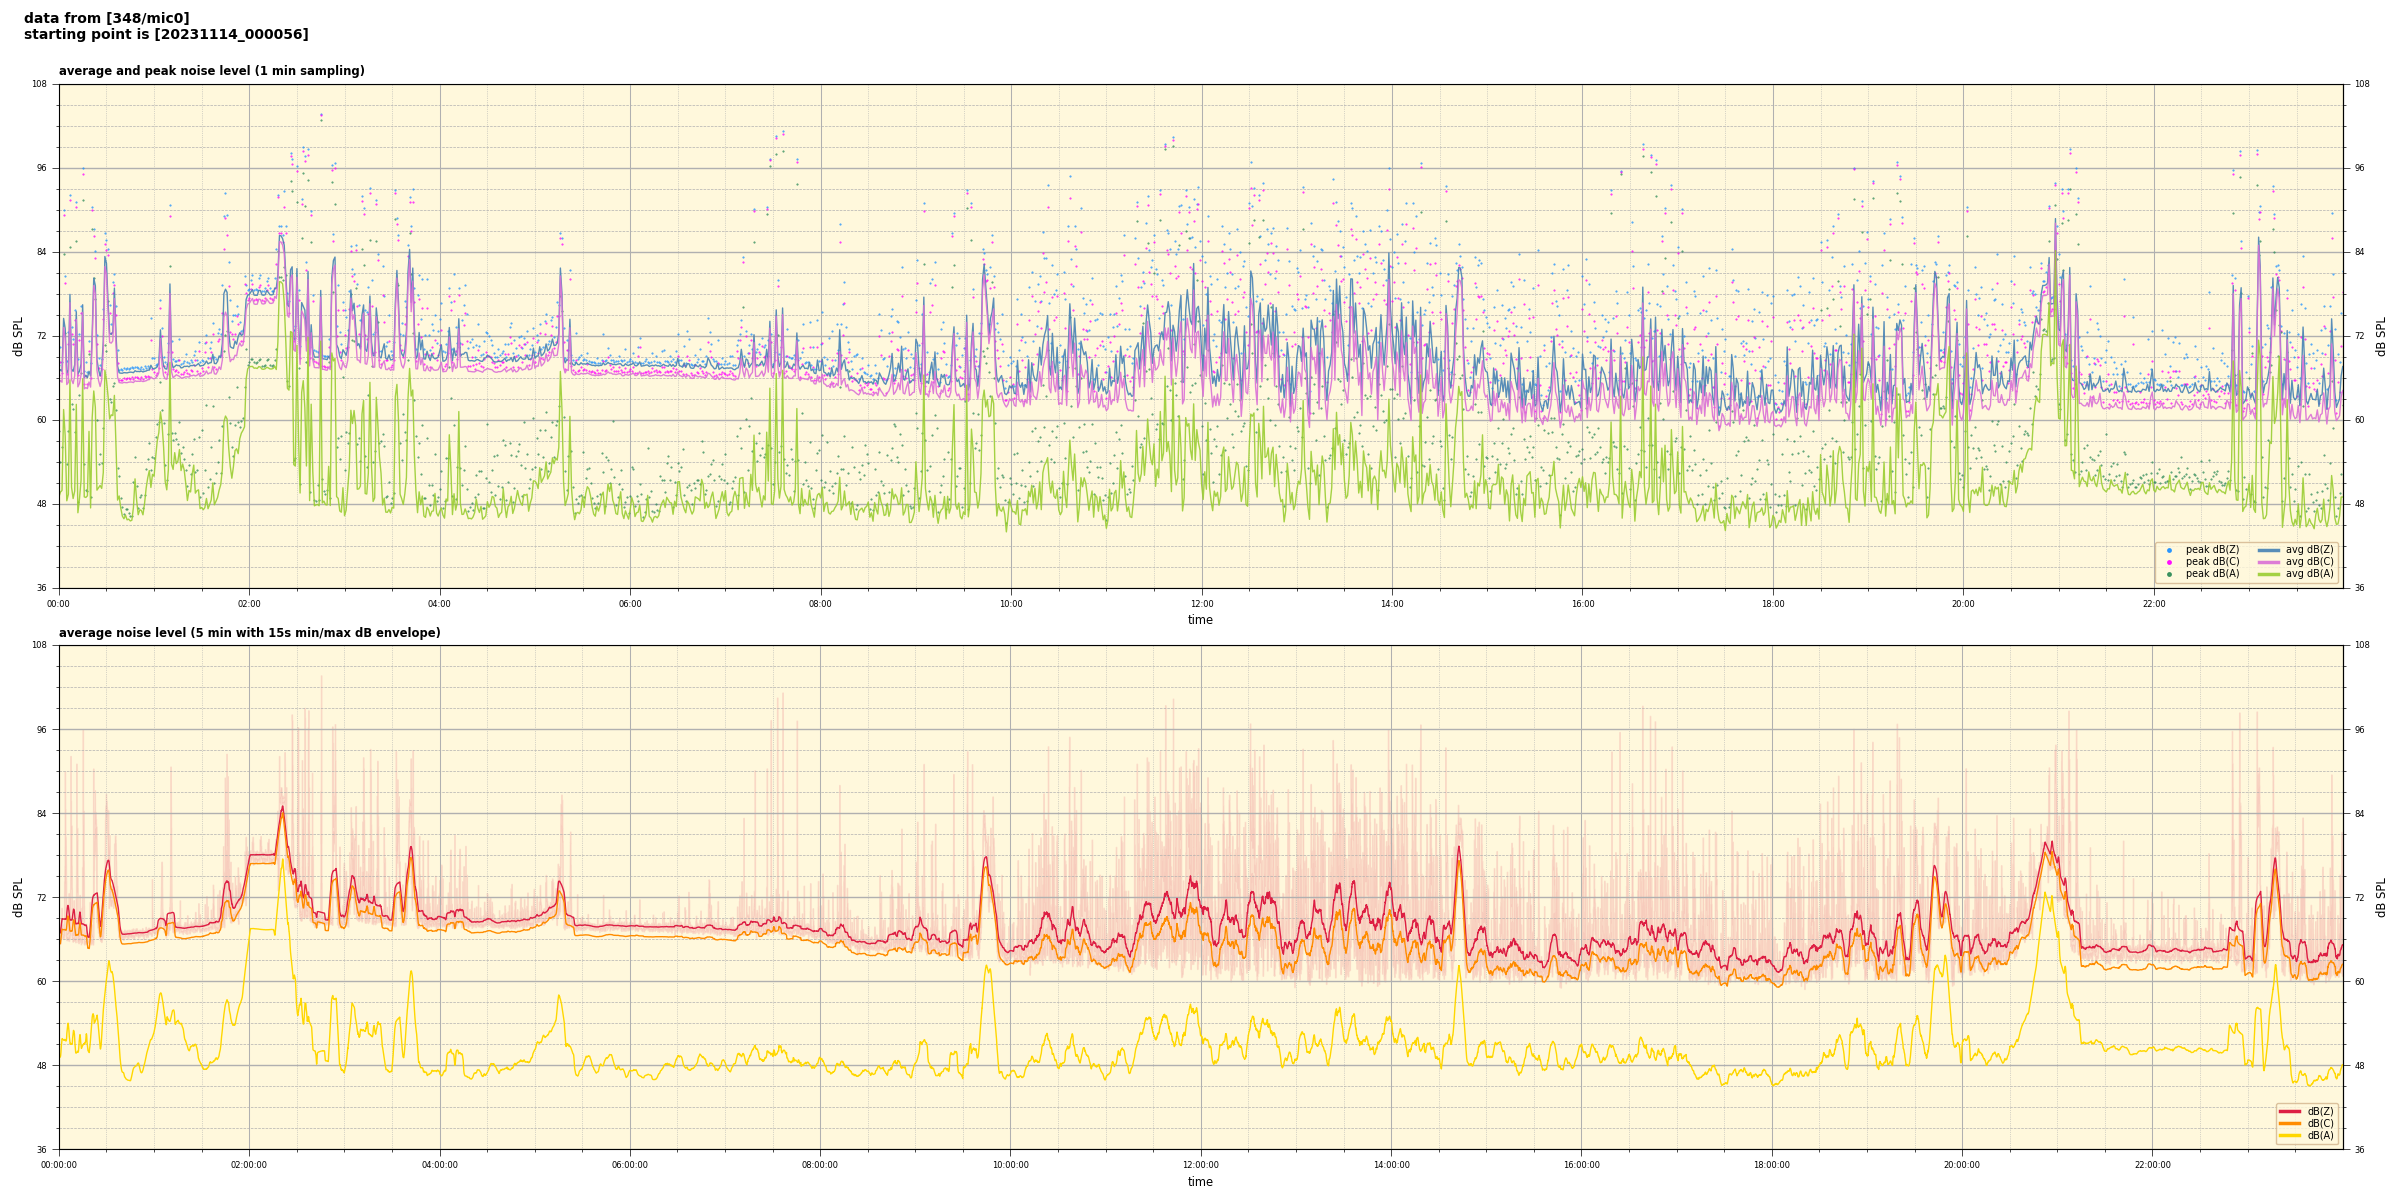The image size is (2400, 1200).
Task: Click the upper chart's 'time' axis label
Action: tap(1200, 620)
